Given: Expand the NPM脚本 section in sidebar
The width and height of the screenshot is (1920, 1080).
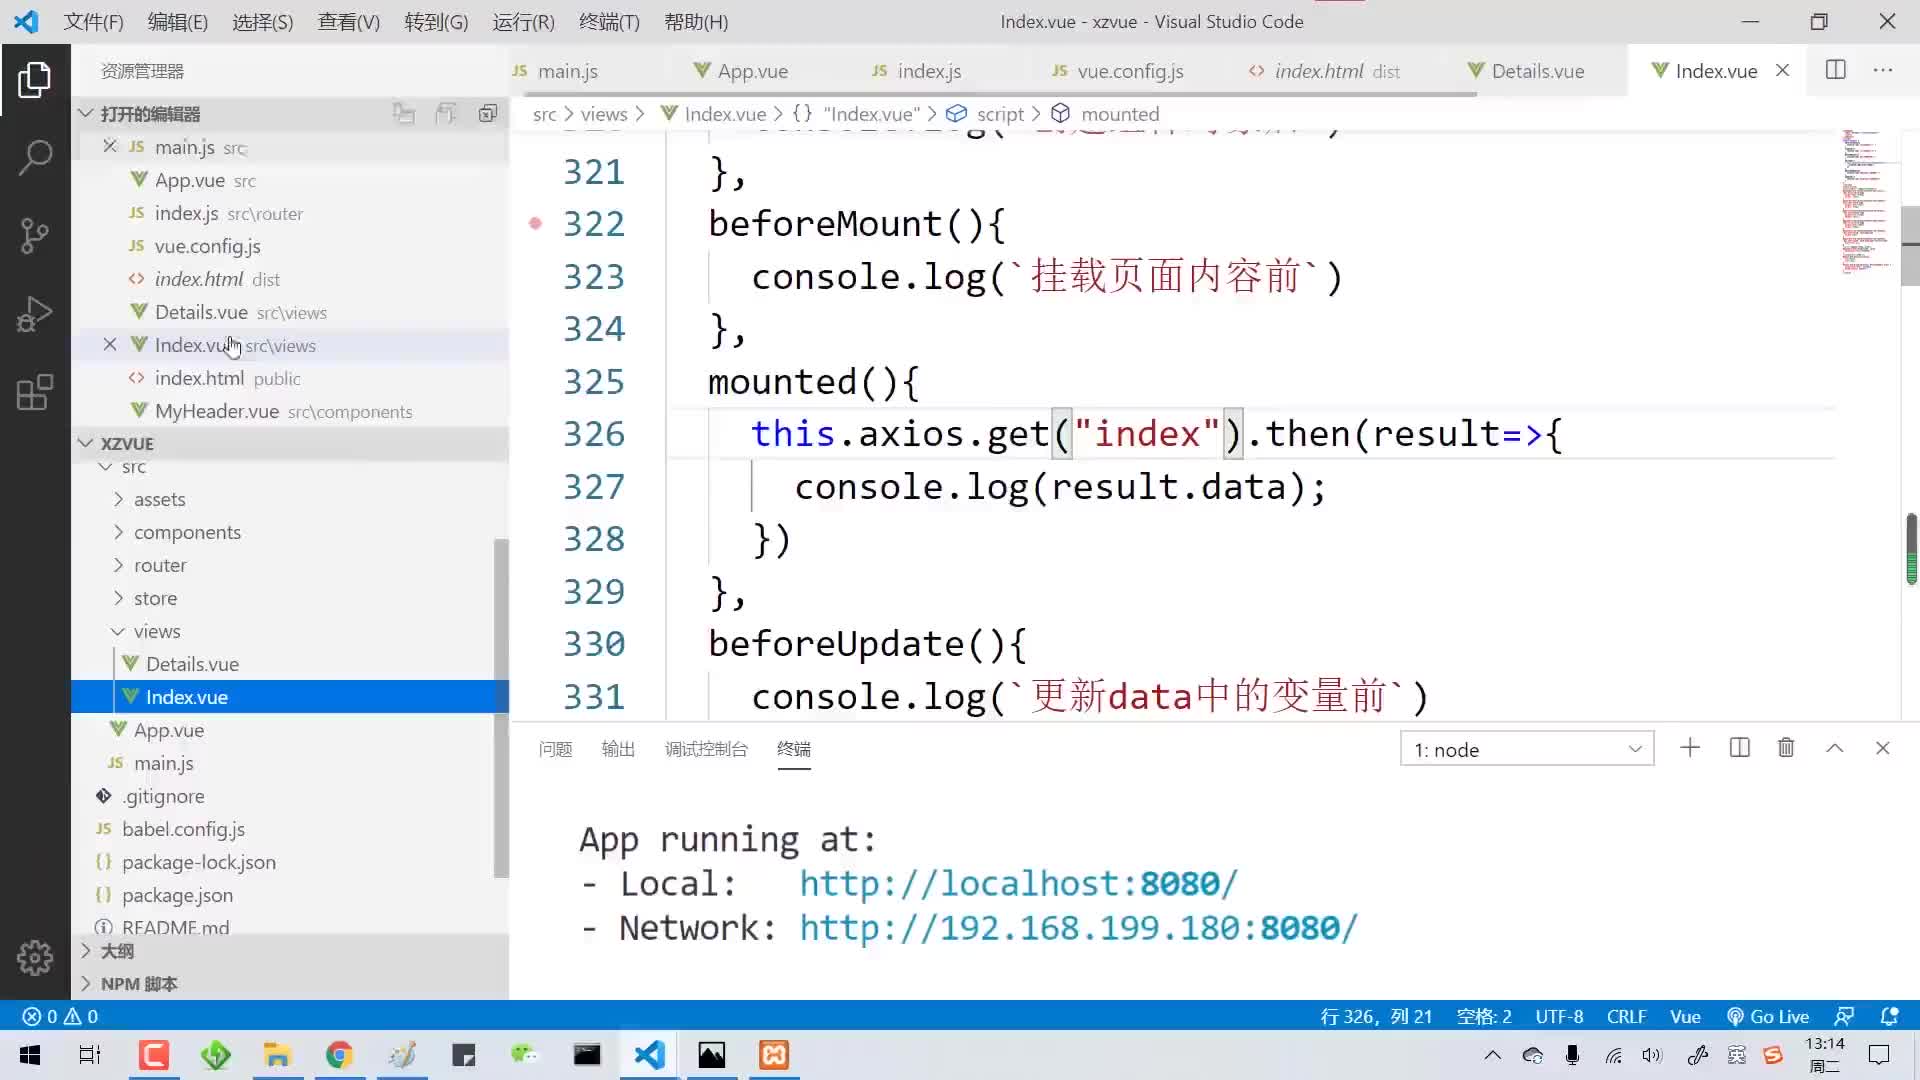Looking at the screenshot, I should [x=86, y=982].
